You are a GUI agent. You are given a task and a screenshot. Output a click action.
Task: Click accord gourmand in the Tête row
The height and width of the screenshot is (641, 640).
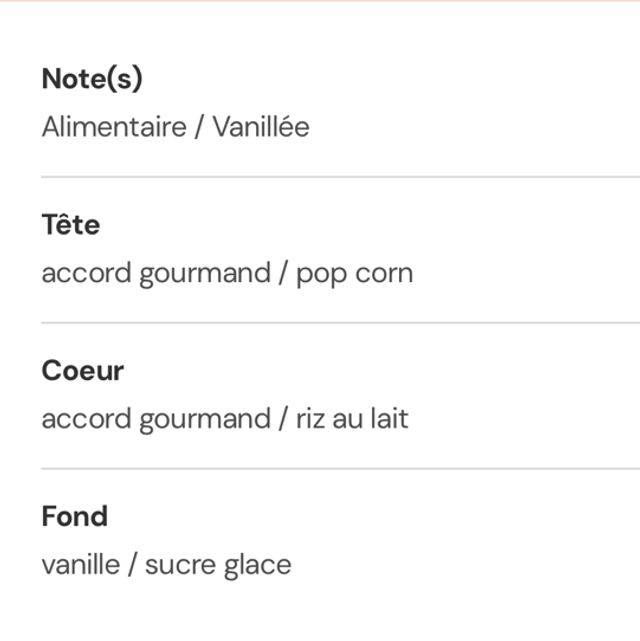pos(156,273)
